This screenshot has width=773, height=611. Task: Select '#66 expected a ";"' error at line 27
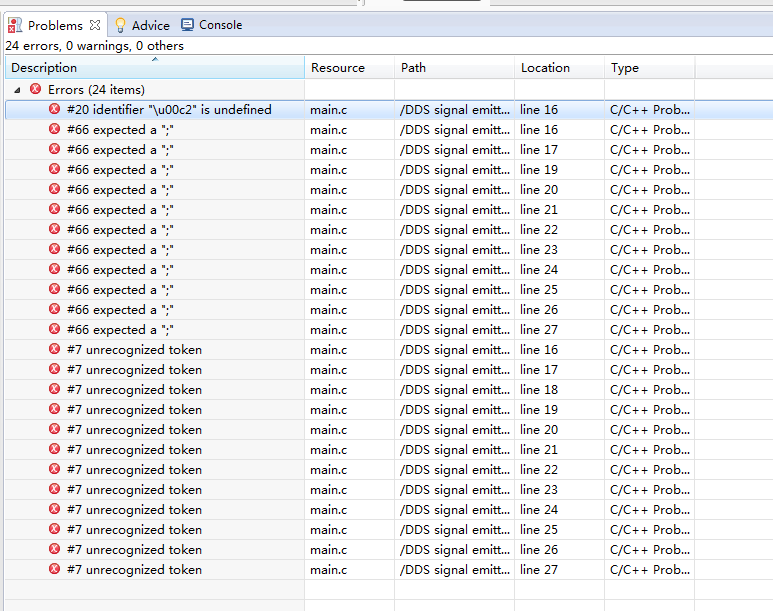[120, 329]
